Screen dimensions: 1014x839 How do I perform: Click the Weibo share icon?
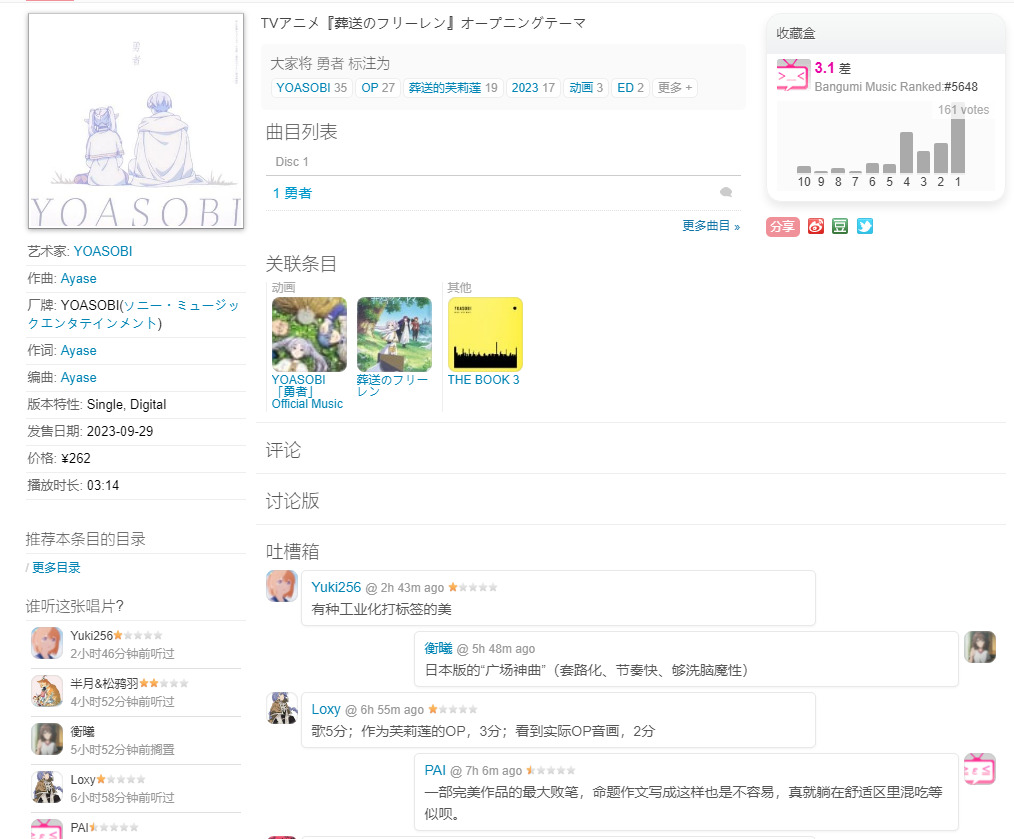click(815, 226)
